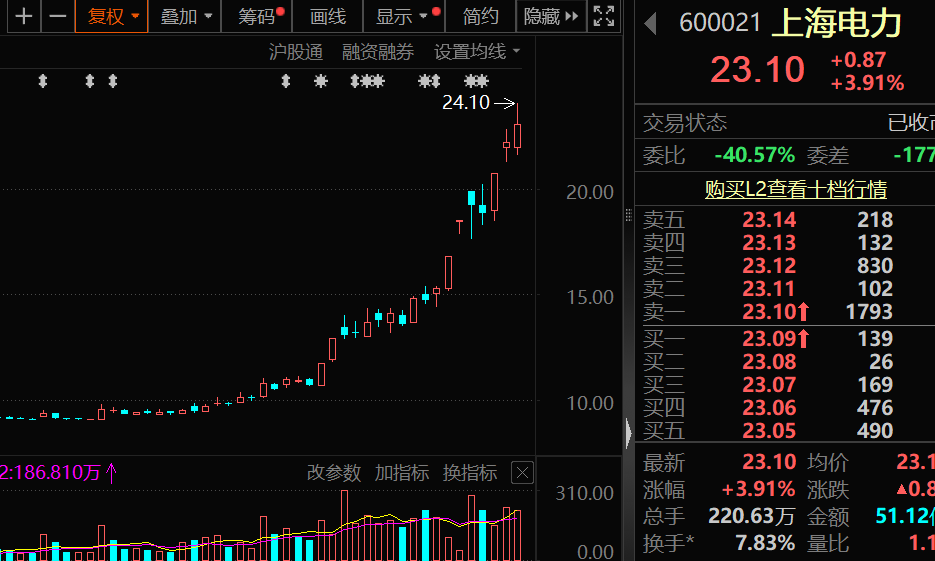Screen dimensions: 935x561
Task: Toggle the 筹码 chip distribution view
Action: click(x=258, y=16)
